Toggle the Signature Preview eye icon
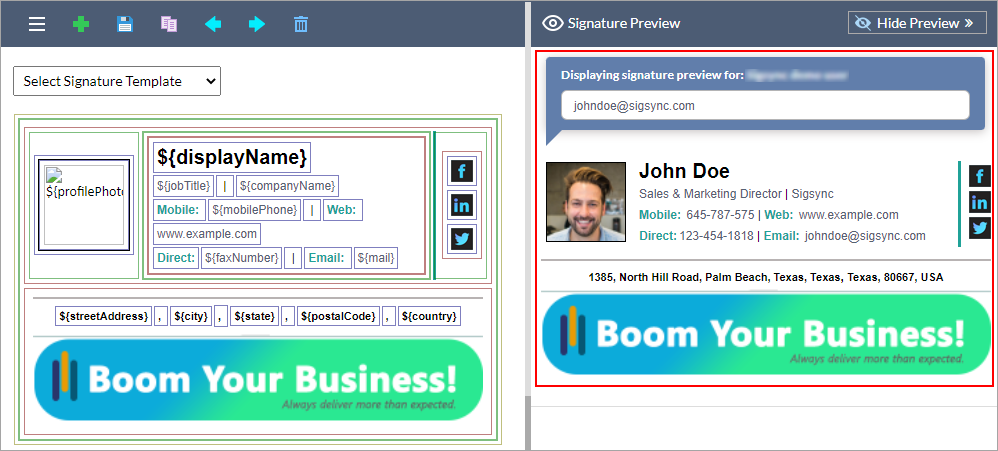 click(x=552, y=23)
